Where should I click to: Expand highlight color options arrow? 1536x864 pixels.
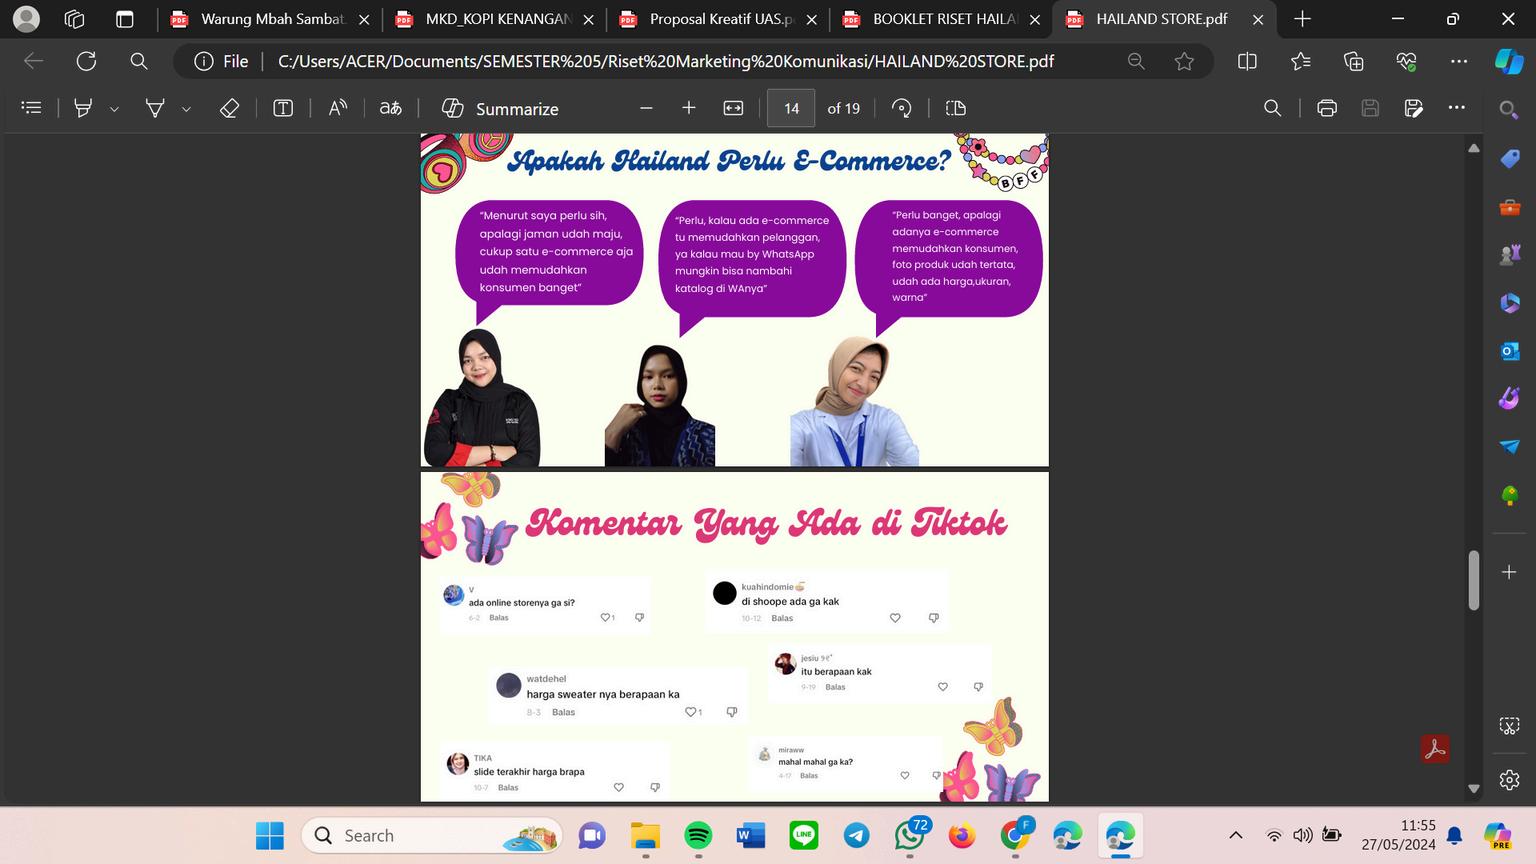pyautogui.click(x=114, y=109)
